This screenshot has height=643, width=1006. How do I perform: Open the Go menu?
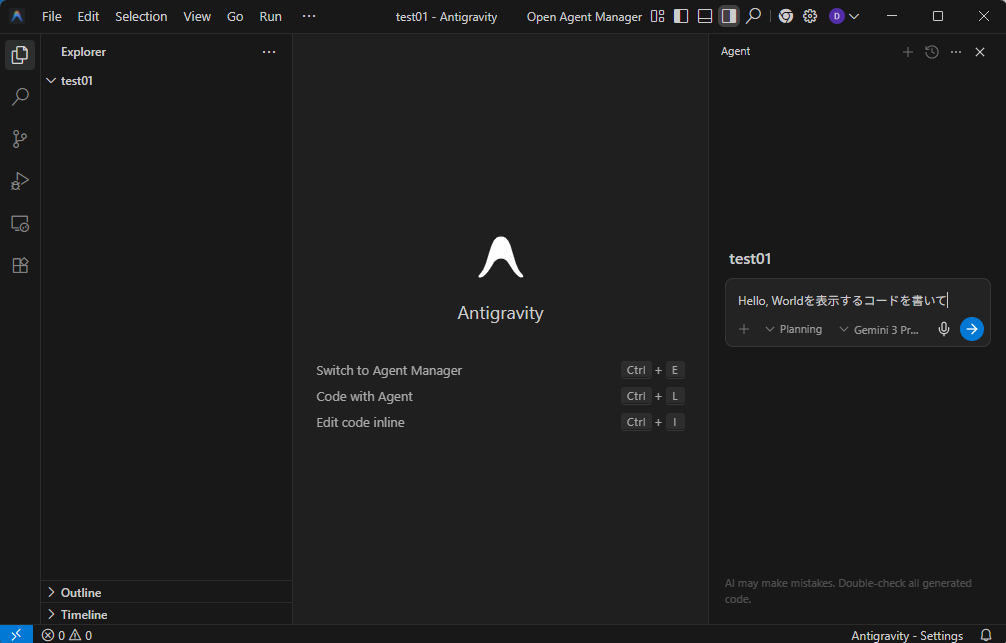(235, 17)
